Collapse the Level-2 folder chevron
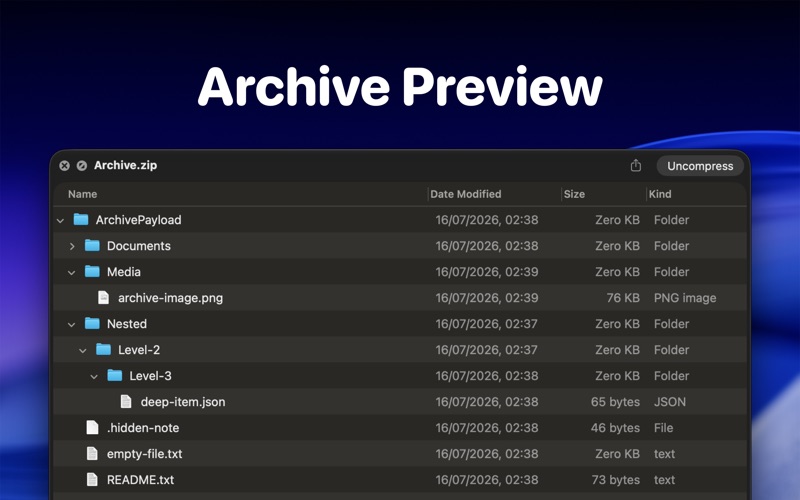The image size is (800, 500). (x=83, y=351)
